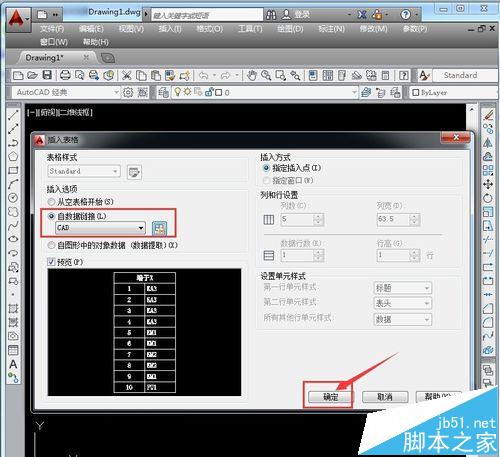Screen dimensions: 500x457
Task: Open all other rows cell style dropdown
Action: pyautogui.click(x=403, y=319)
